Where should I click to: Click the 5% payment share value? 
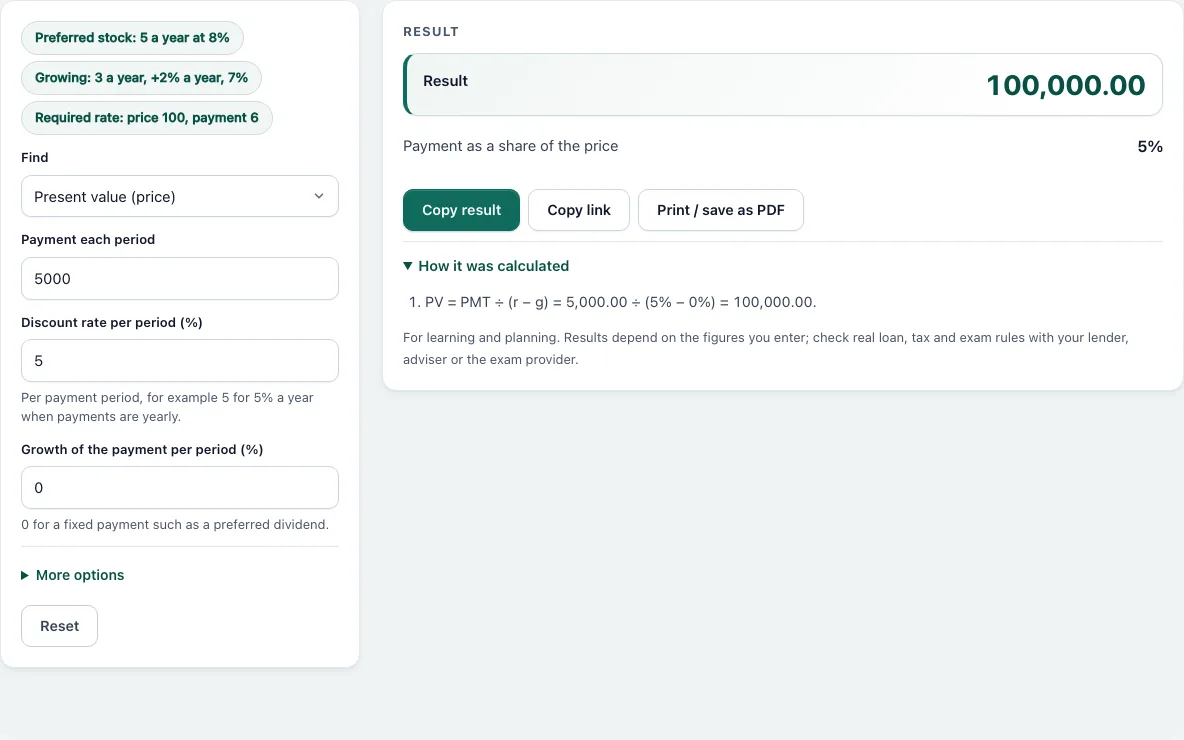1150,146
